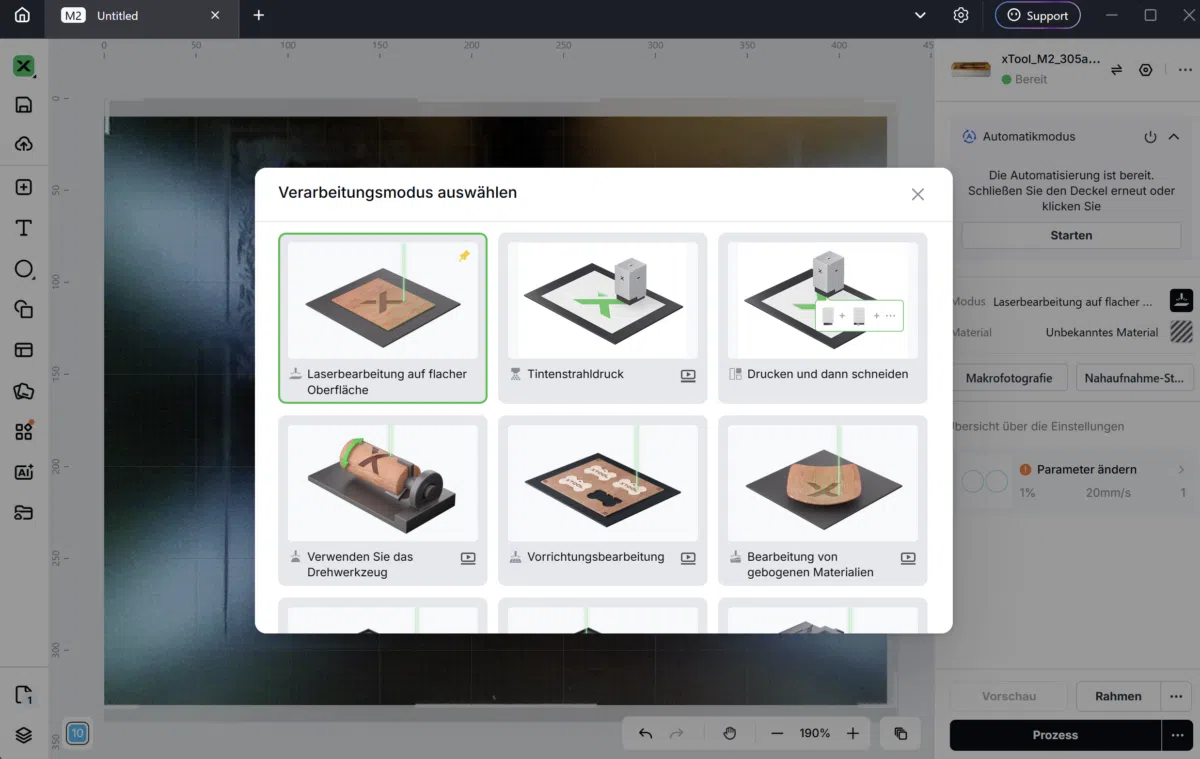Screen dimensions: 1200x759
Task: Select the Tintenstrahldruck mode card
Action: pyautogui.click(x=603, y=318)
